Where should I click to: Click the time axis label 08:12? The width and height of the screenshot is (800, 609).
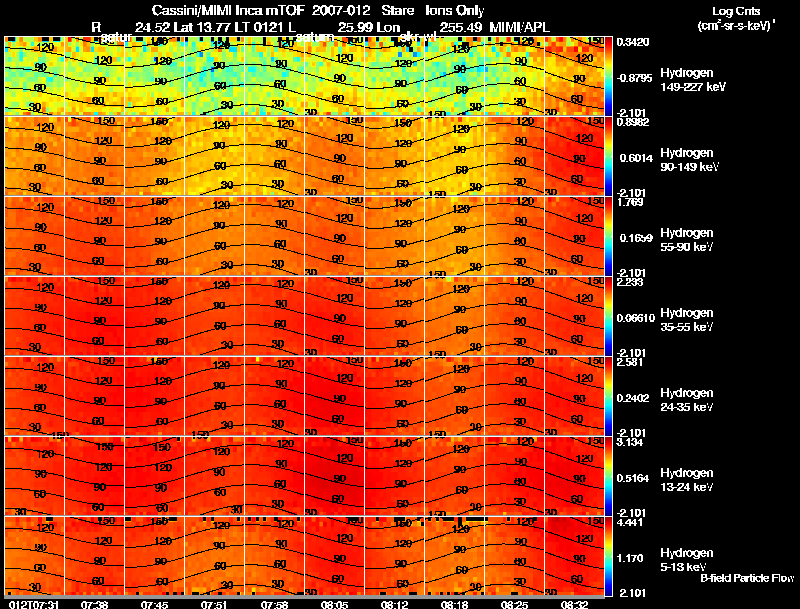[394, 604]
